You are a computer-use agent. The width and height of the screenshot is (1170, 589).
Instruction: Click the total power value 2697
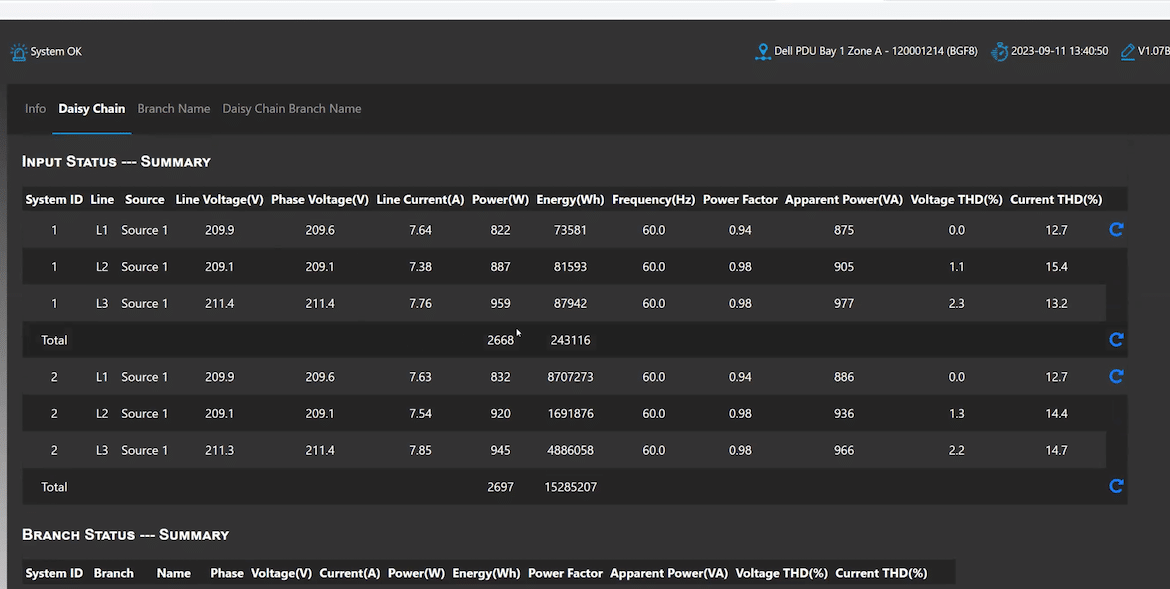[500, 487]
